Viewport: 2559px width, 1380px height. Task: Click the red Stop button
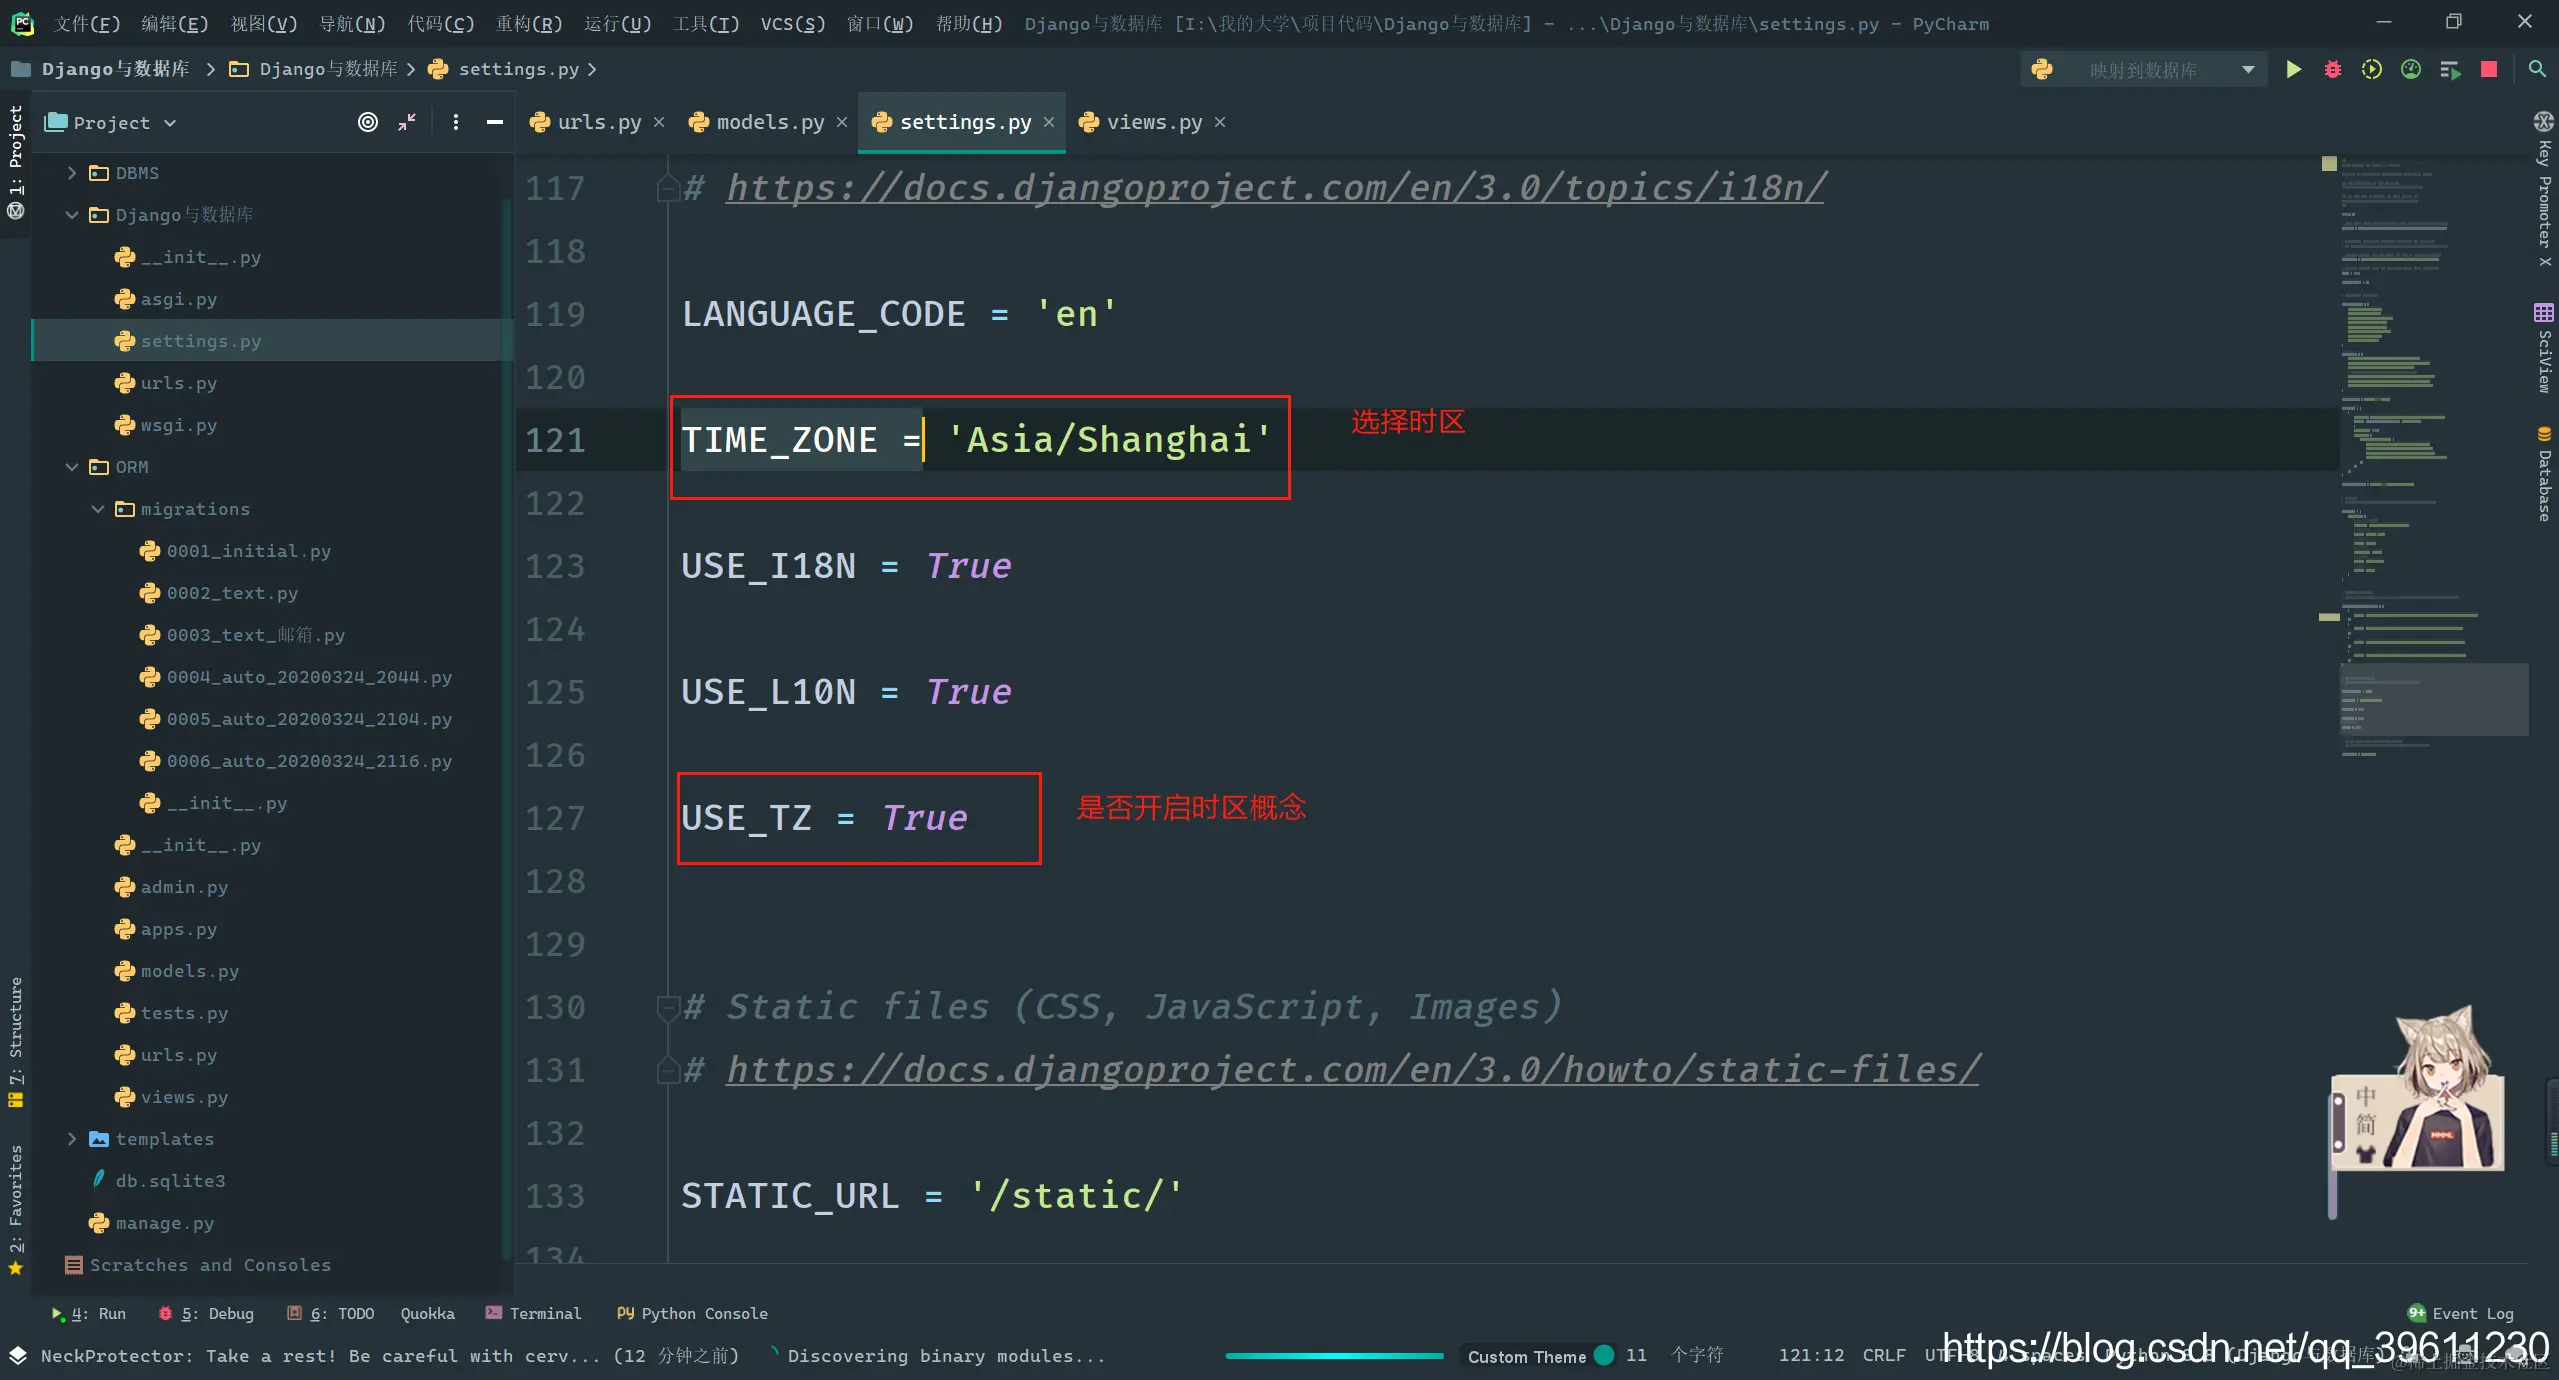2489,69
